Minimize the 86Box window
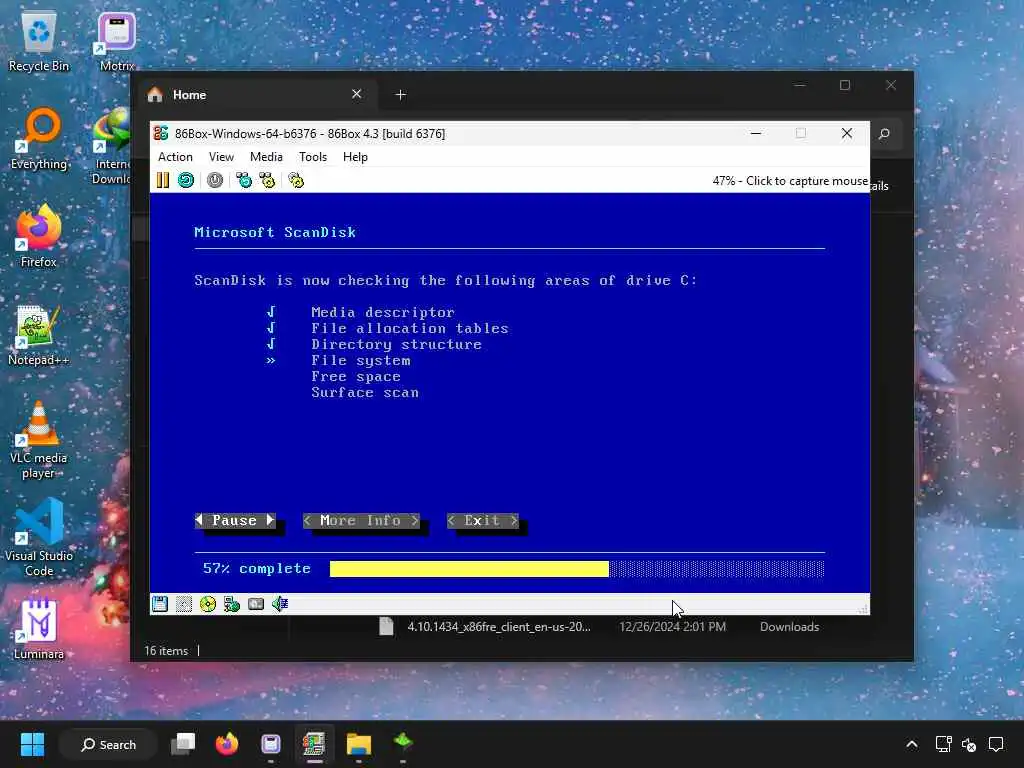Screen dimensions: 1024x768 [756, 133]
